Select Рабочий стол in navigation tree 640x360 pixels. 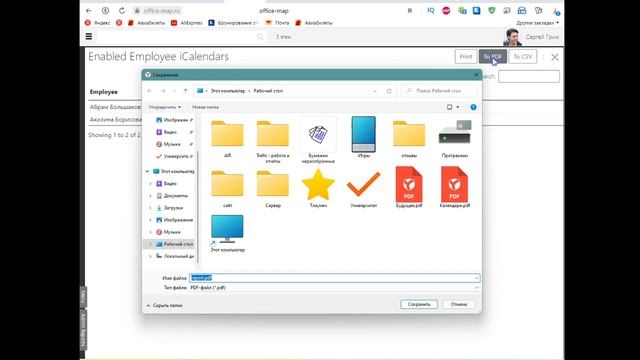coord(175,244)
